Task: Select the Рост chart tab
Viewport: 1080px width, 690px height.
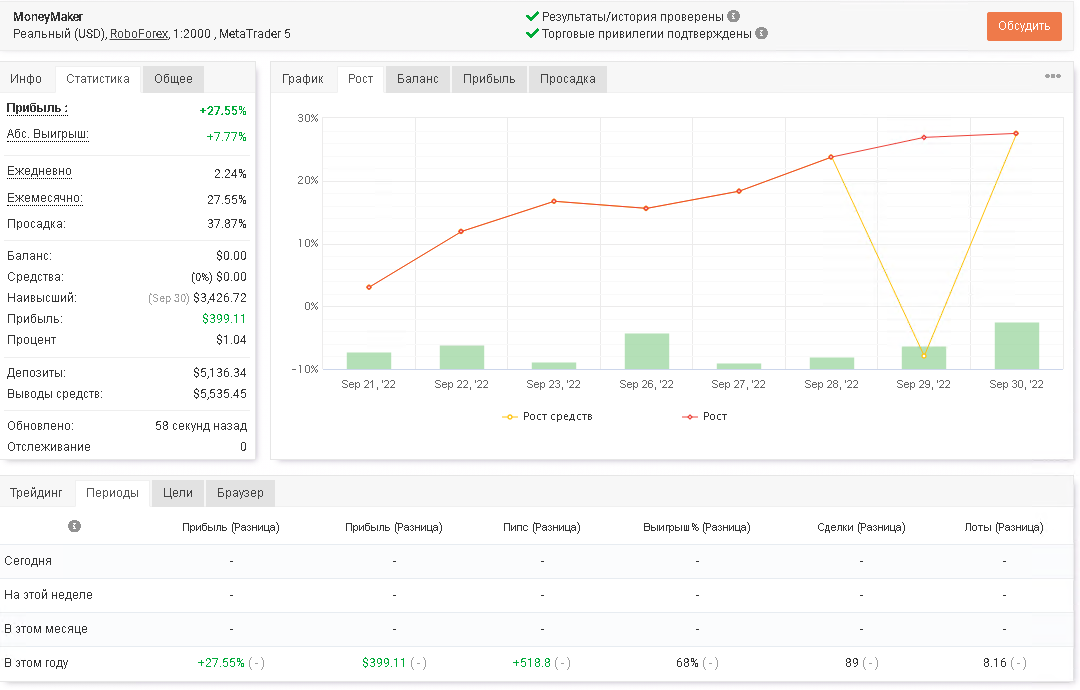Action: 360,79
